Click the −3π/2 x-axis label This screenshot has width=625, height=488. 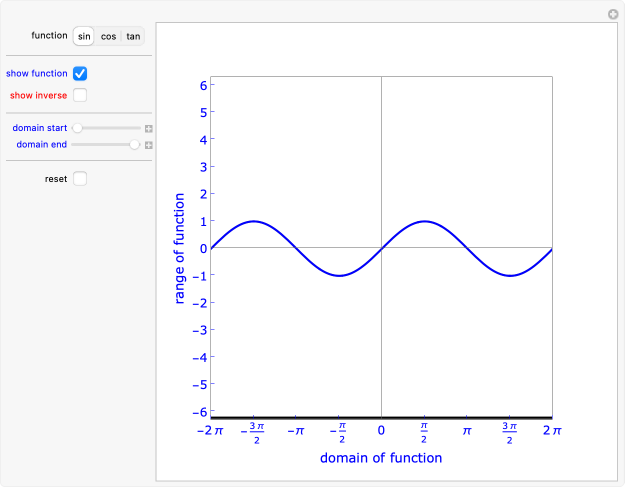point(253,433)
